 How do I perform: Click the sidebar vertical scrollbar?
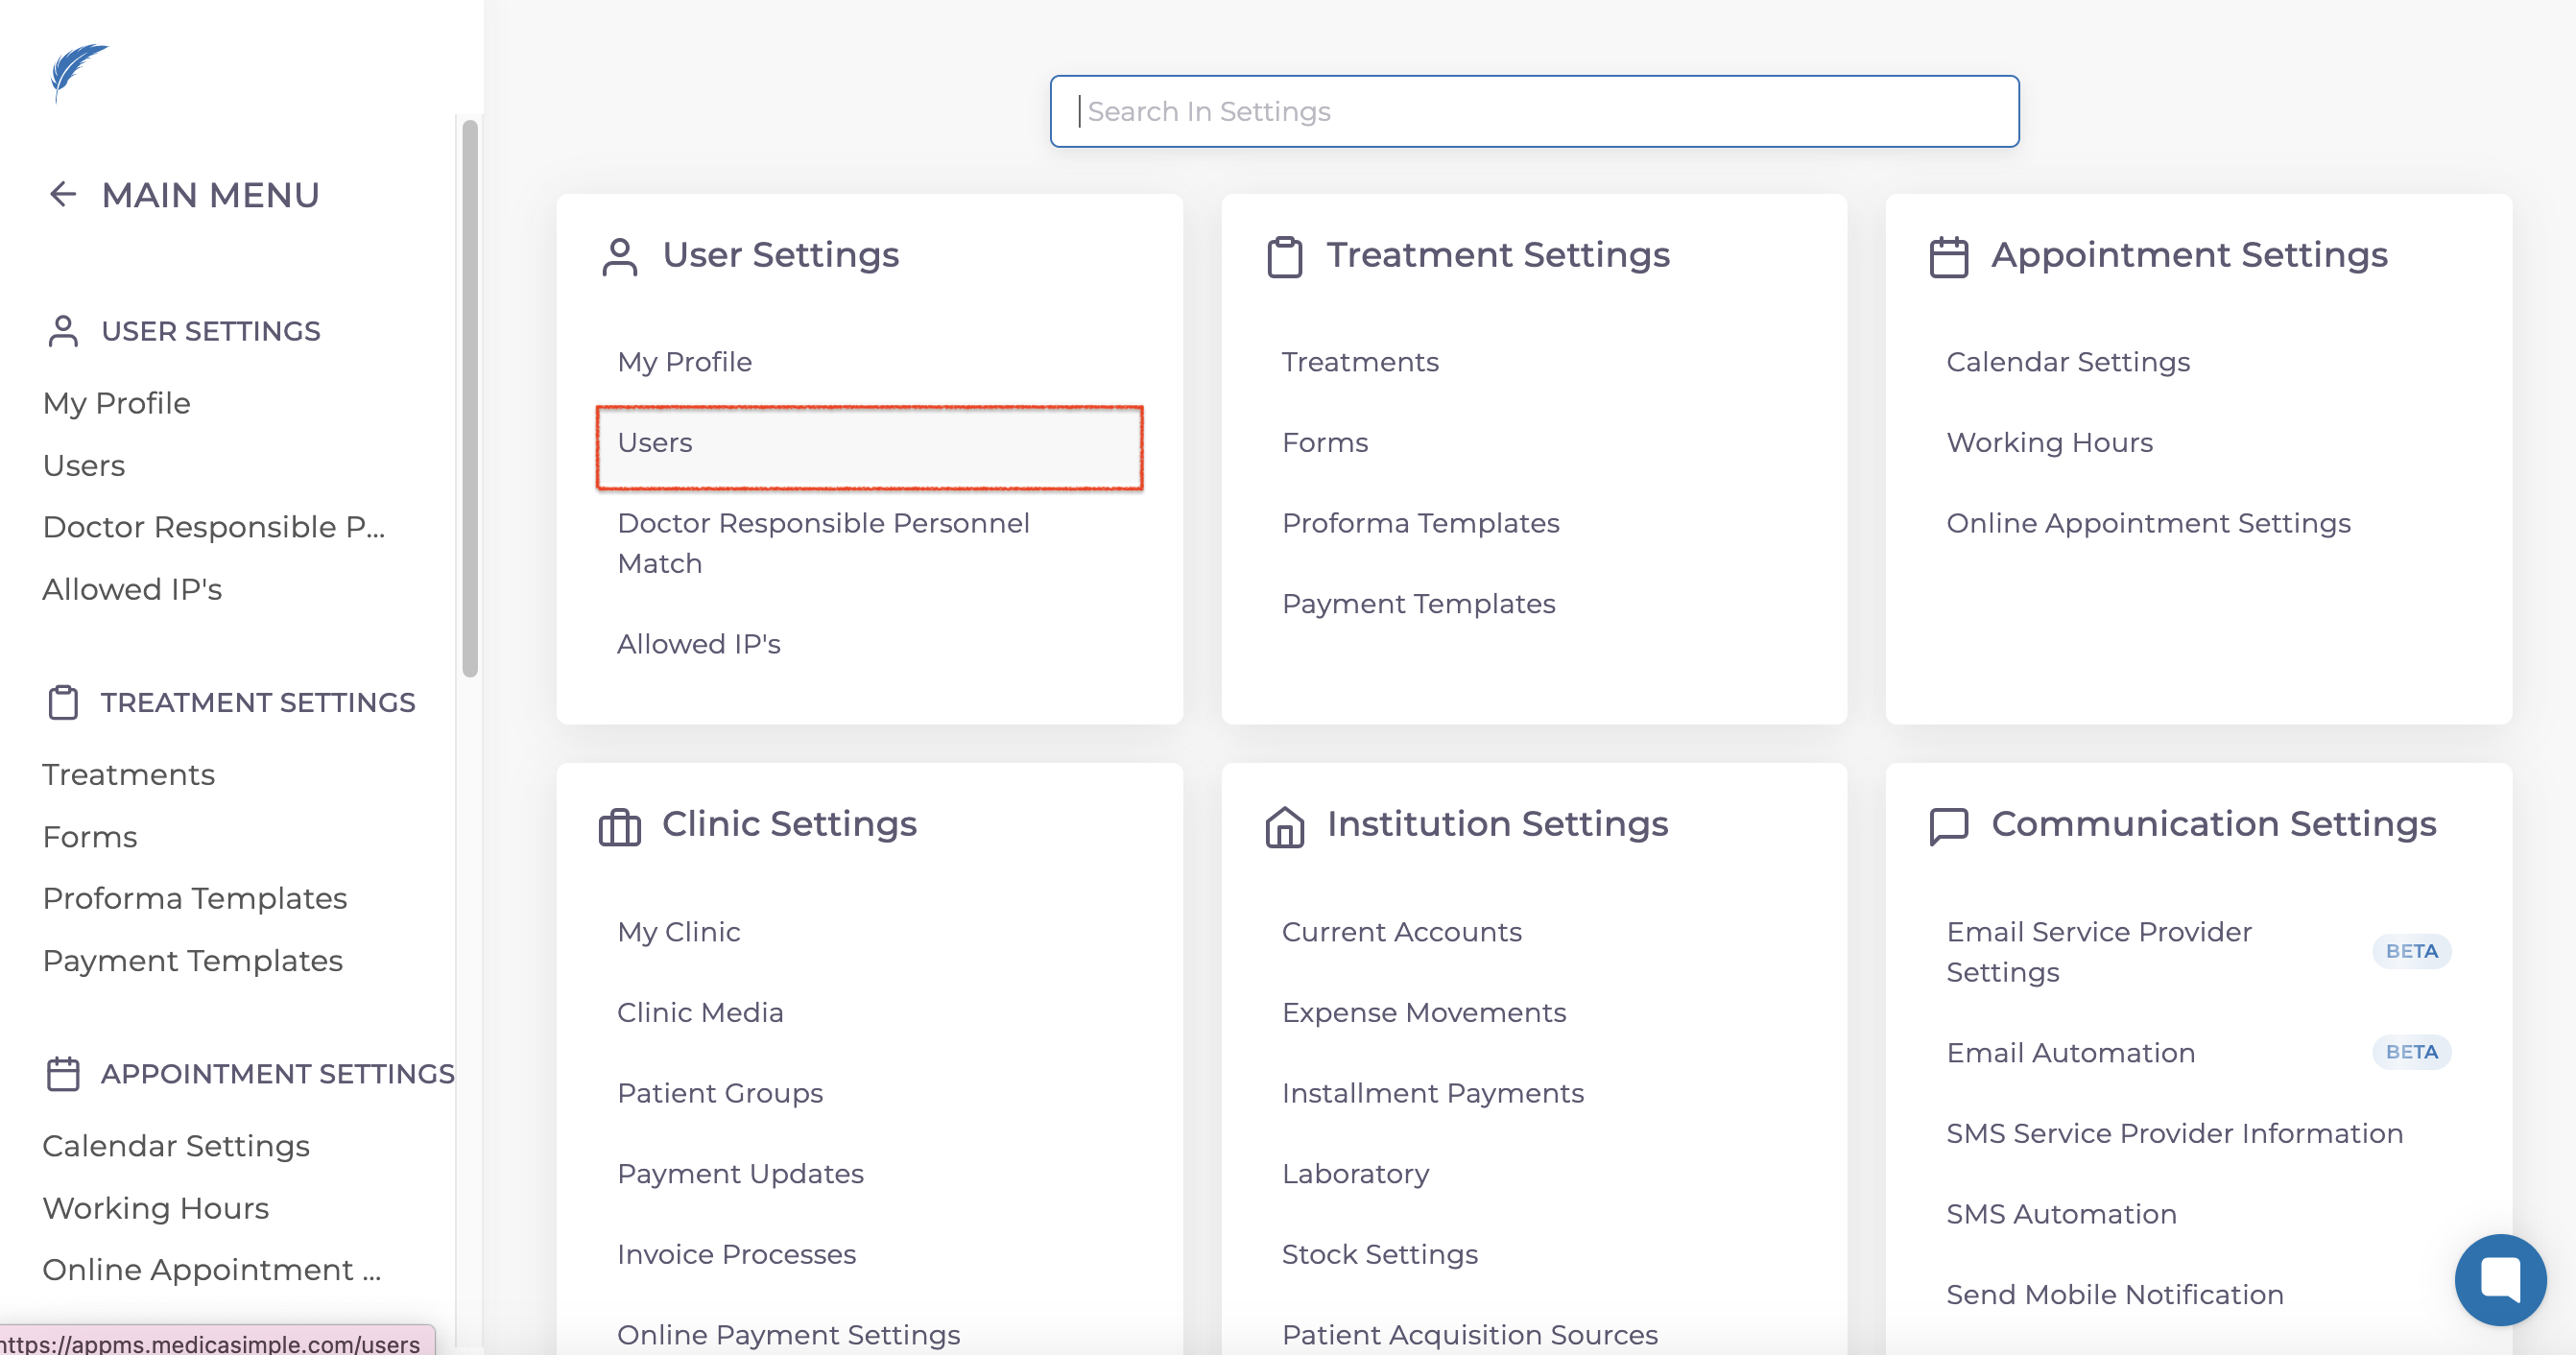[469, 398]
